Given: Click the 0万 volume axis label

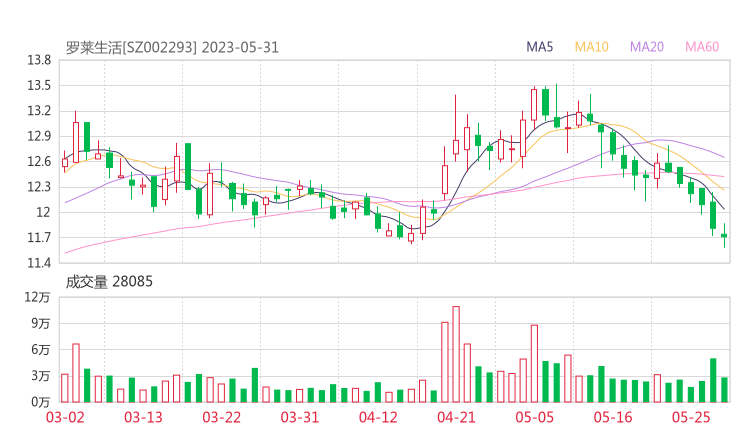Looking at the screenshot, I should tap(39, 402).
